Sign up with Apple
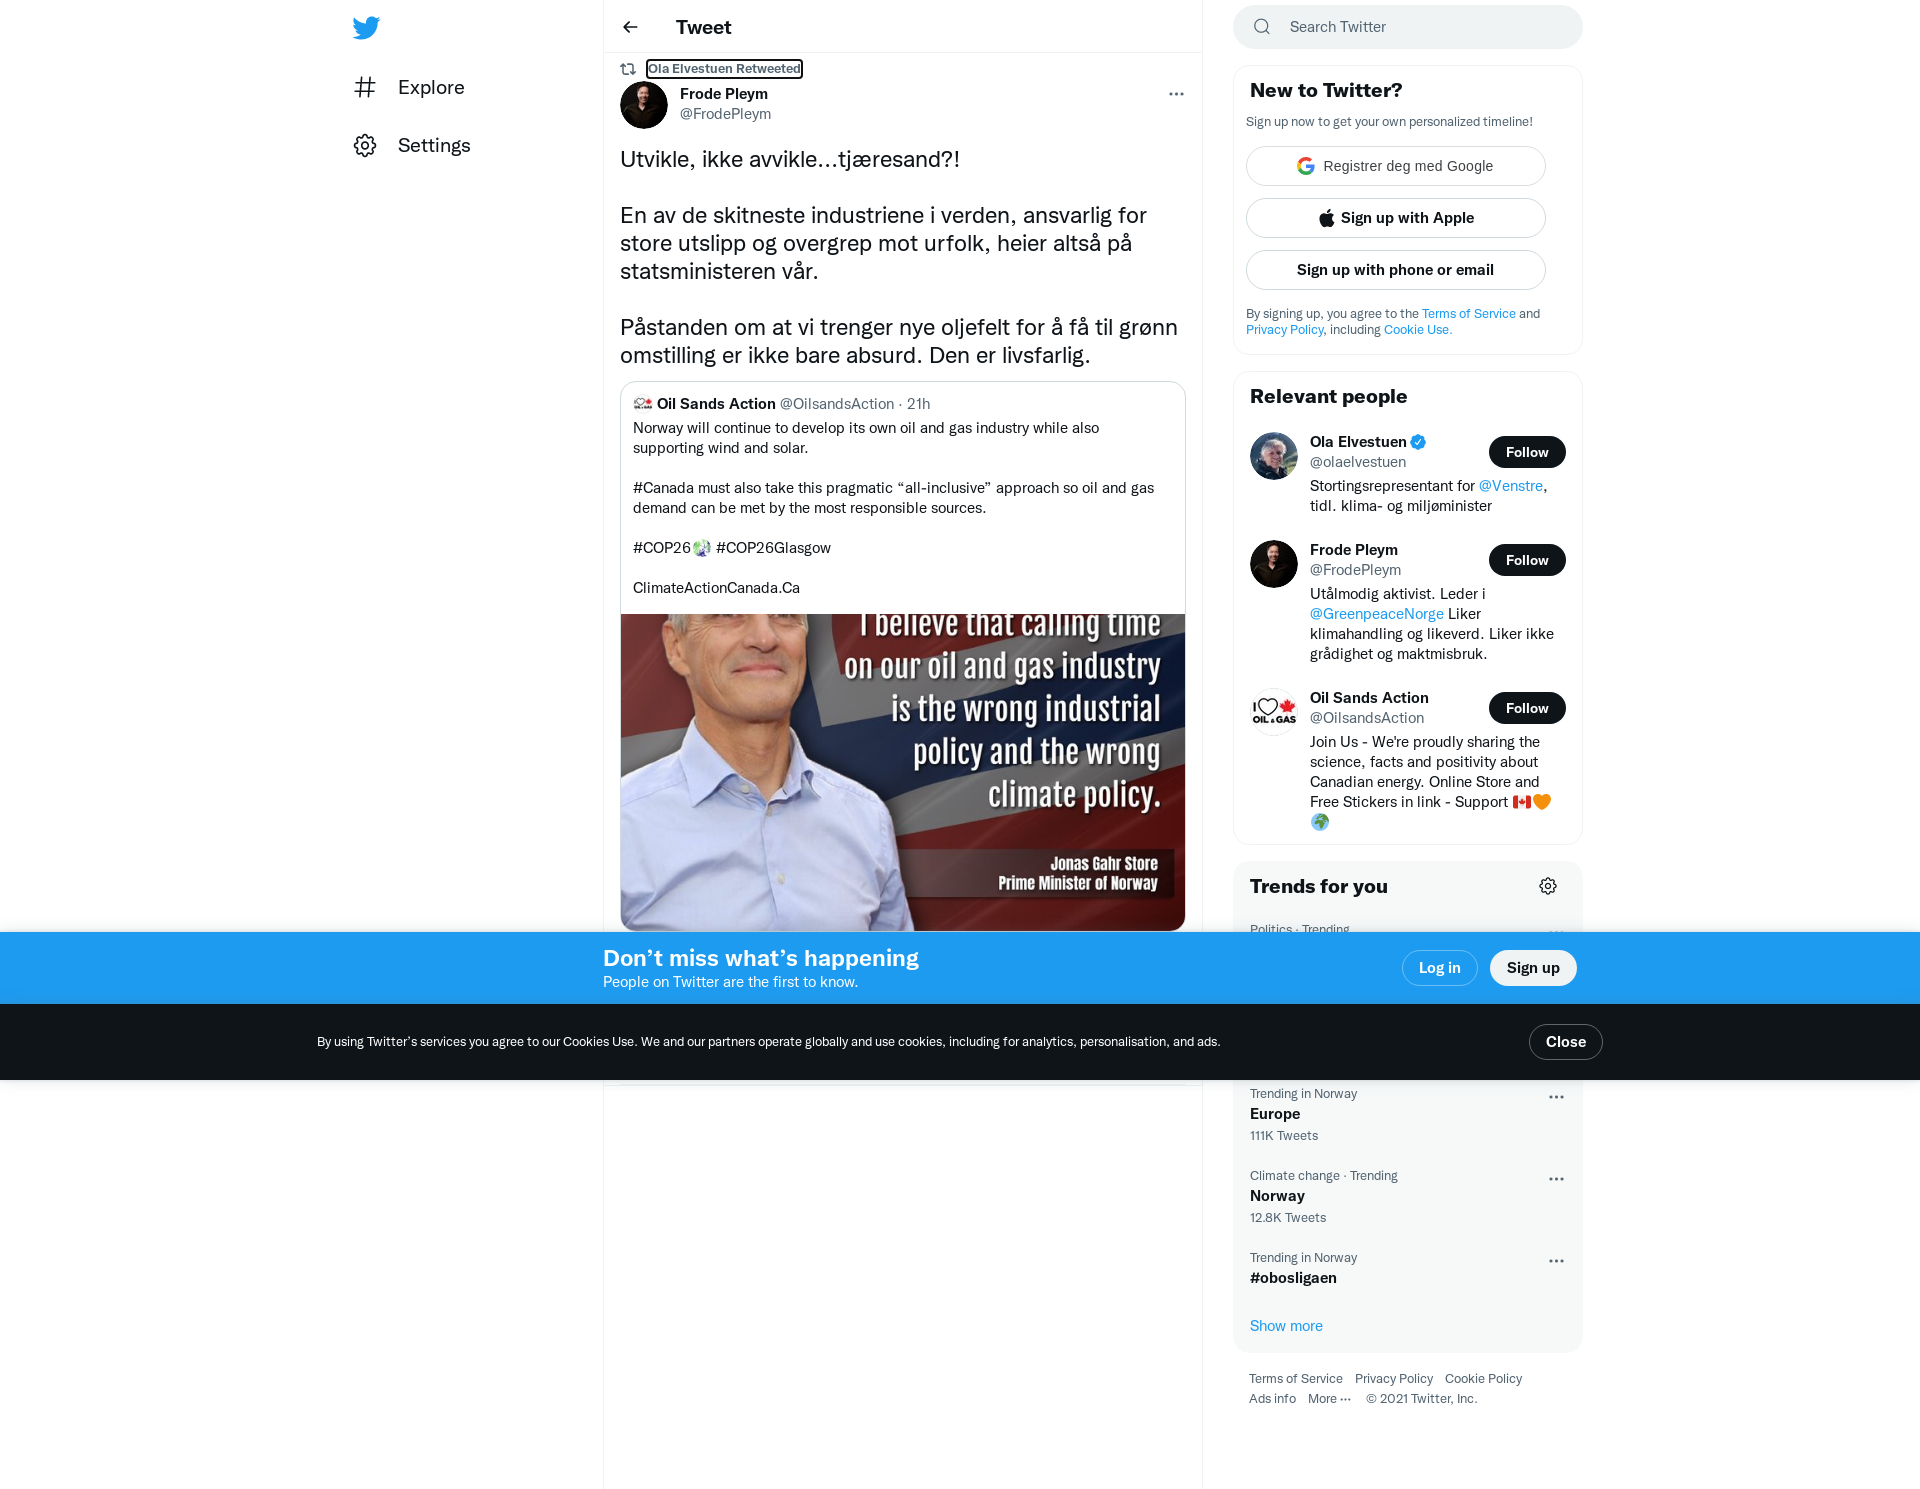Viewport: 1920px width, 1489px height. 1396,218
